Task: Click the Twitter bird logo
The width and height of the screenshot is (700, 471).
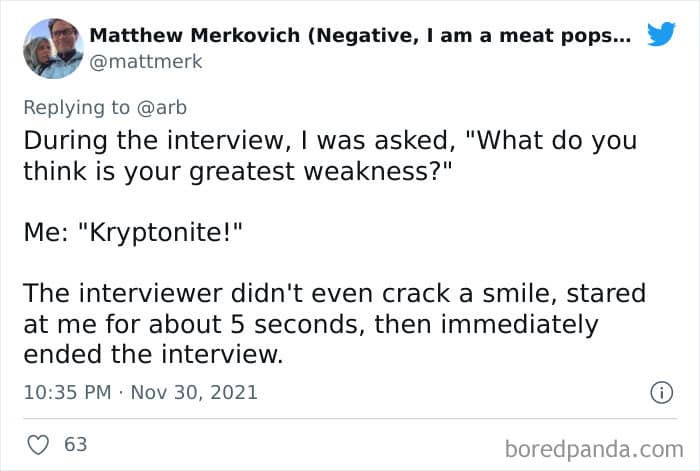Action: point(661,35)
